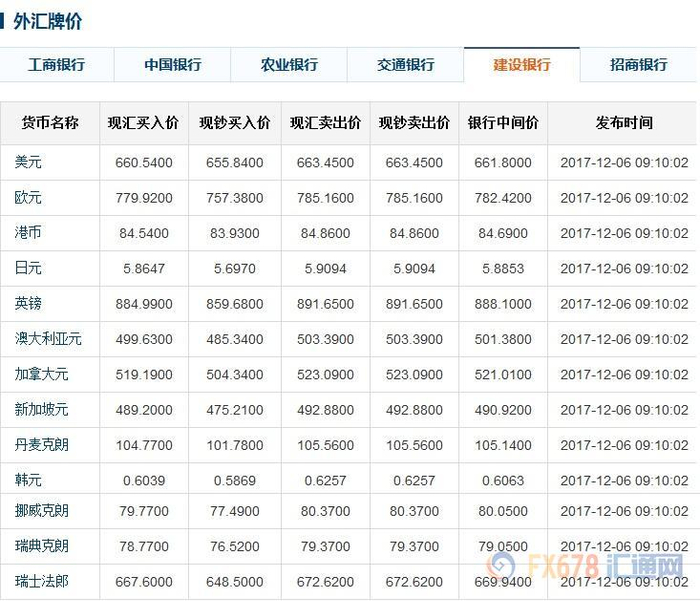700x601 pixels.
Task: Select the 欧元 currency name
Action: pyautogui.click(x=28, y=197)
